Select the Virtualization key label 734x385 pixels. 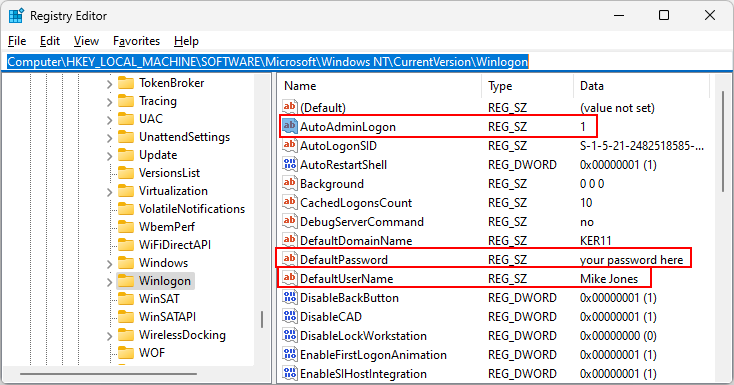click(x=173, y=191)
